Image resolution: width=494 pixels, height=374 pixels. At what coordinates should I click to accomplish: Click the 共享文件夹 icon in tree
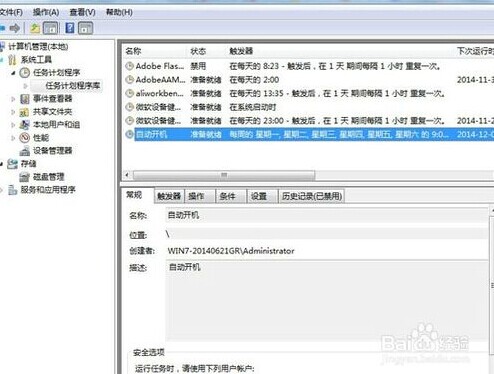25,112
